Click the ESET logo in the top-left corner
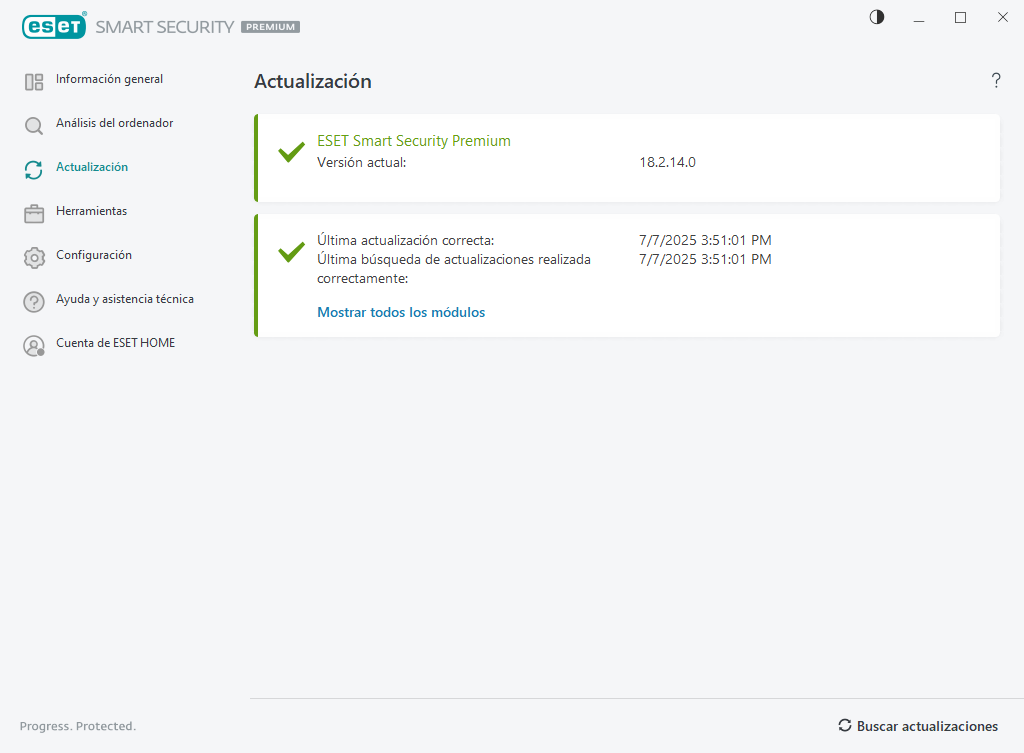1024x753 pixels. coord(54,26)
